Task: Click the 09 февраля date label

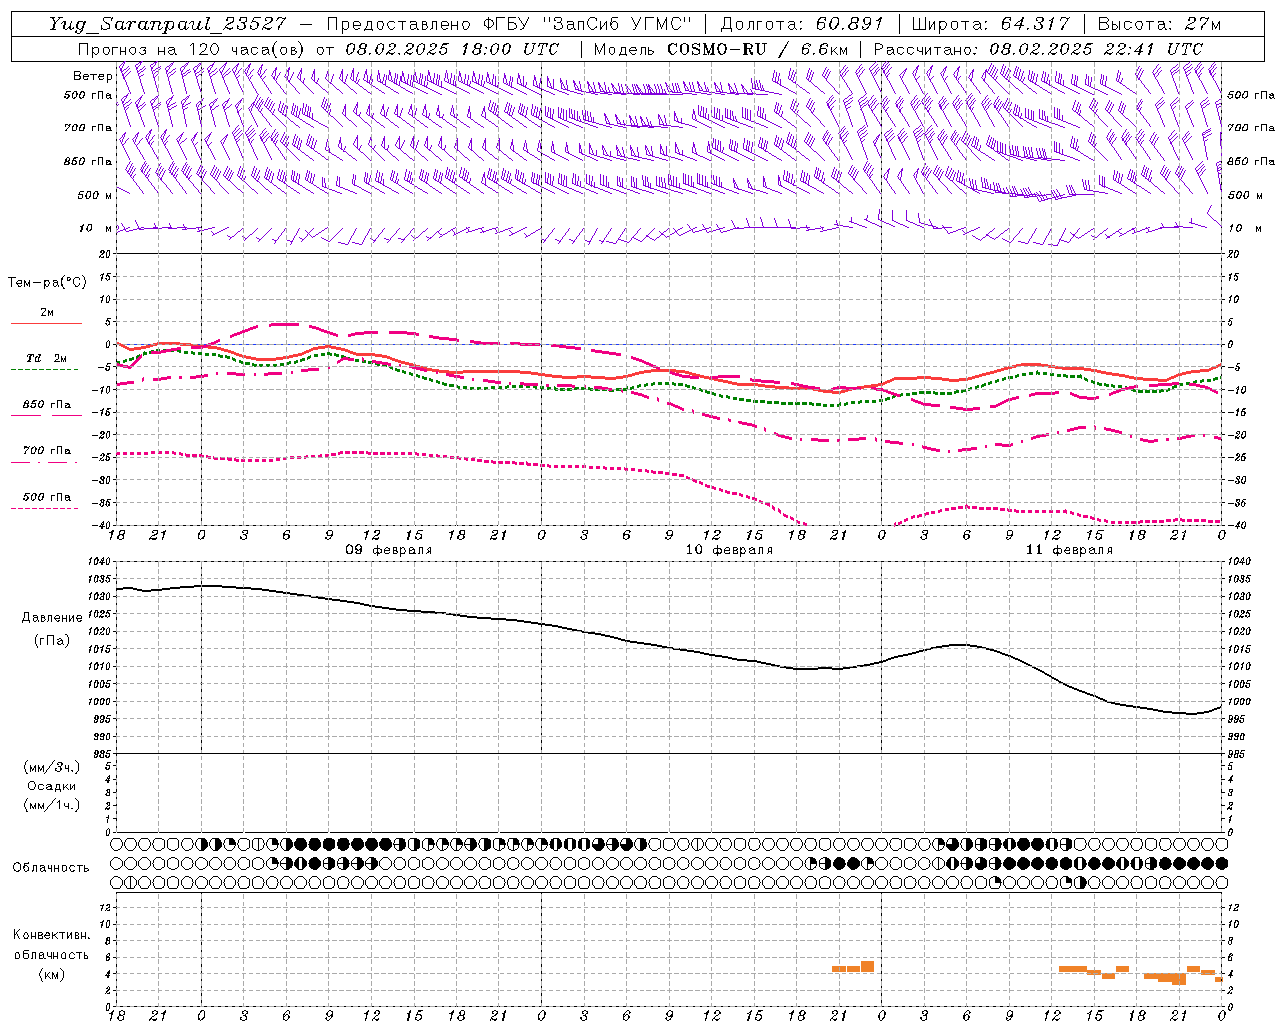Action: pyautogui.click(x=389, y=550)
